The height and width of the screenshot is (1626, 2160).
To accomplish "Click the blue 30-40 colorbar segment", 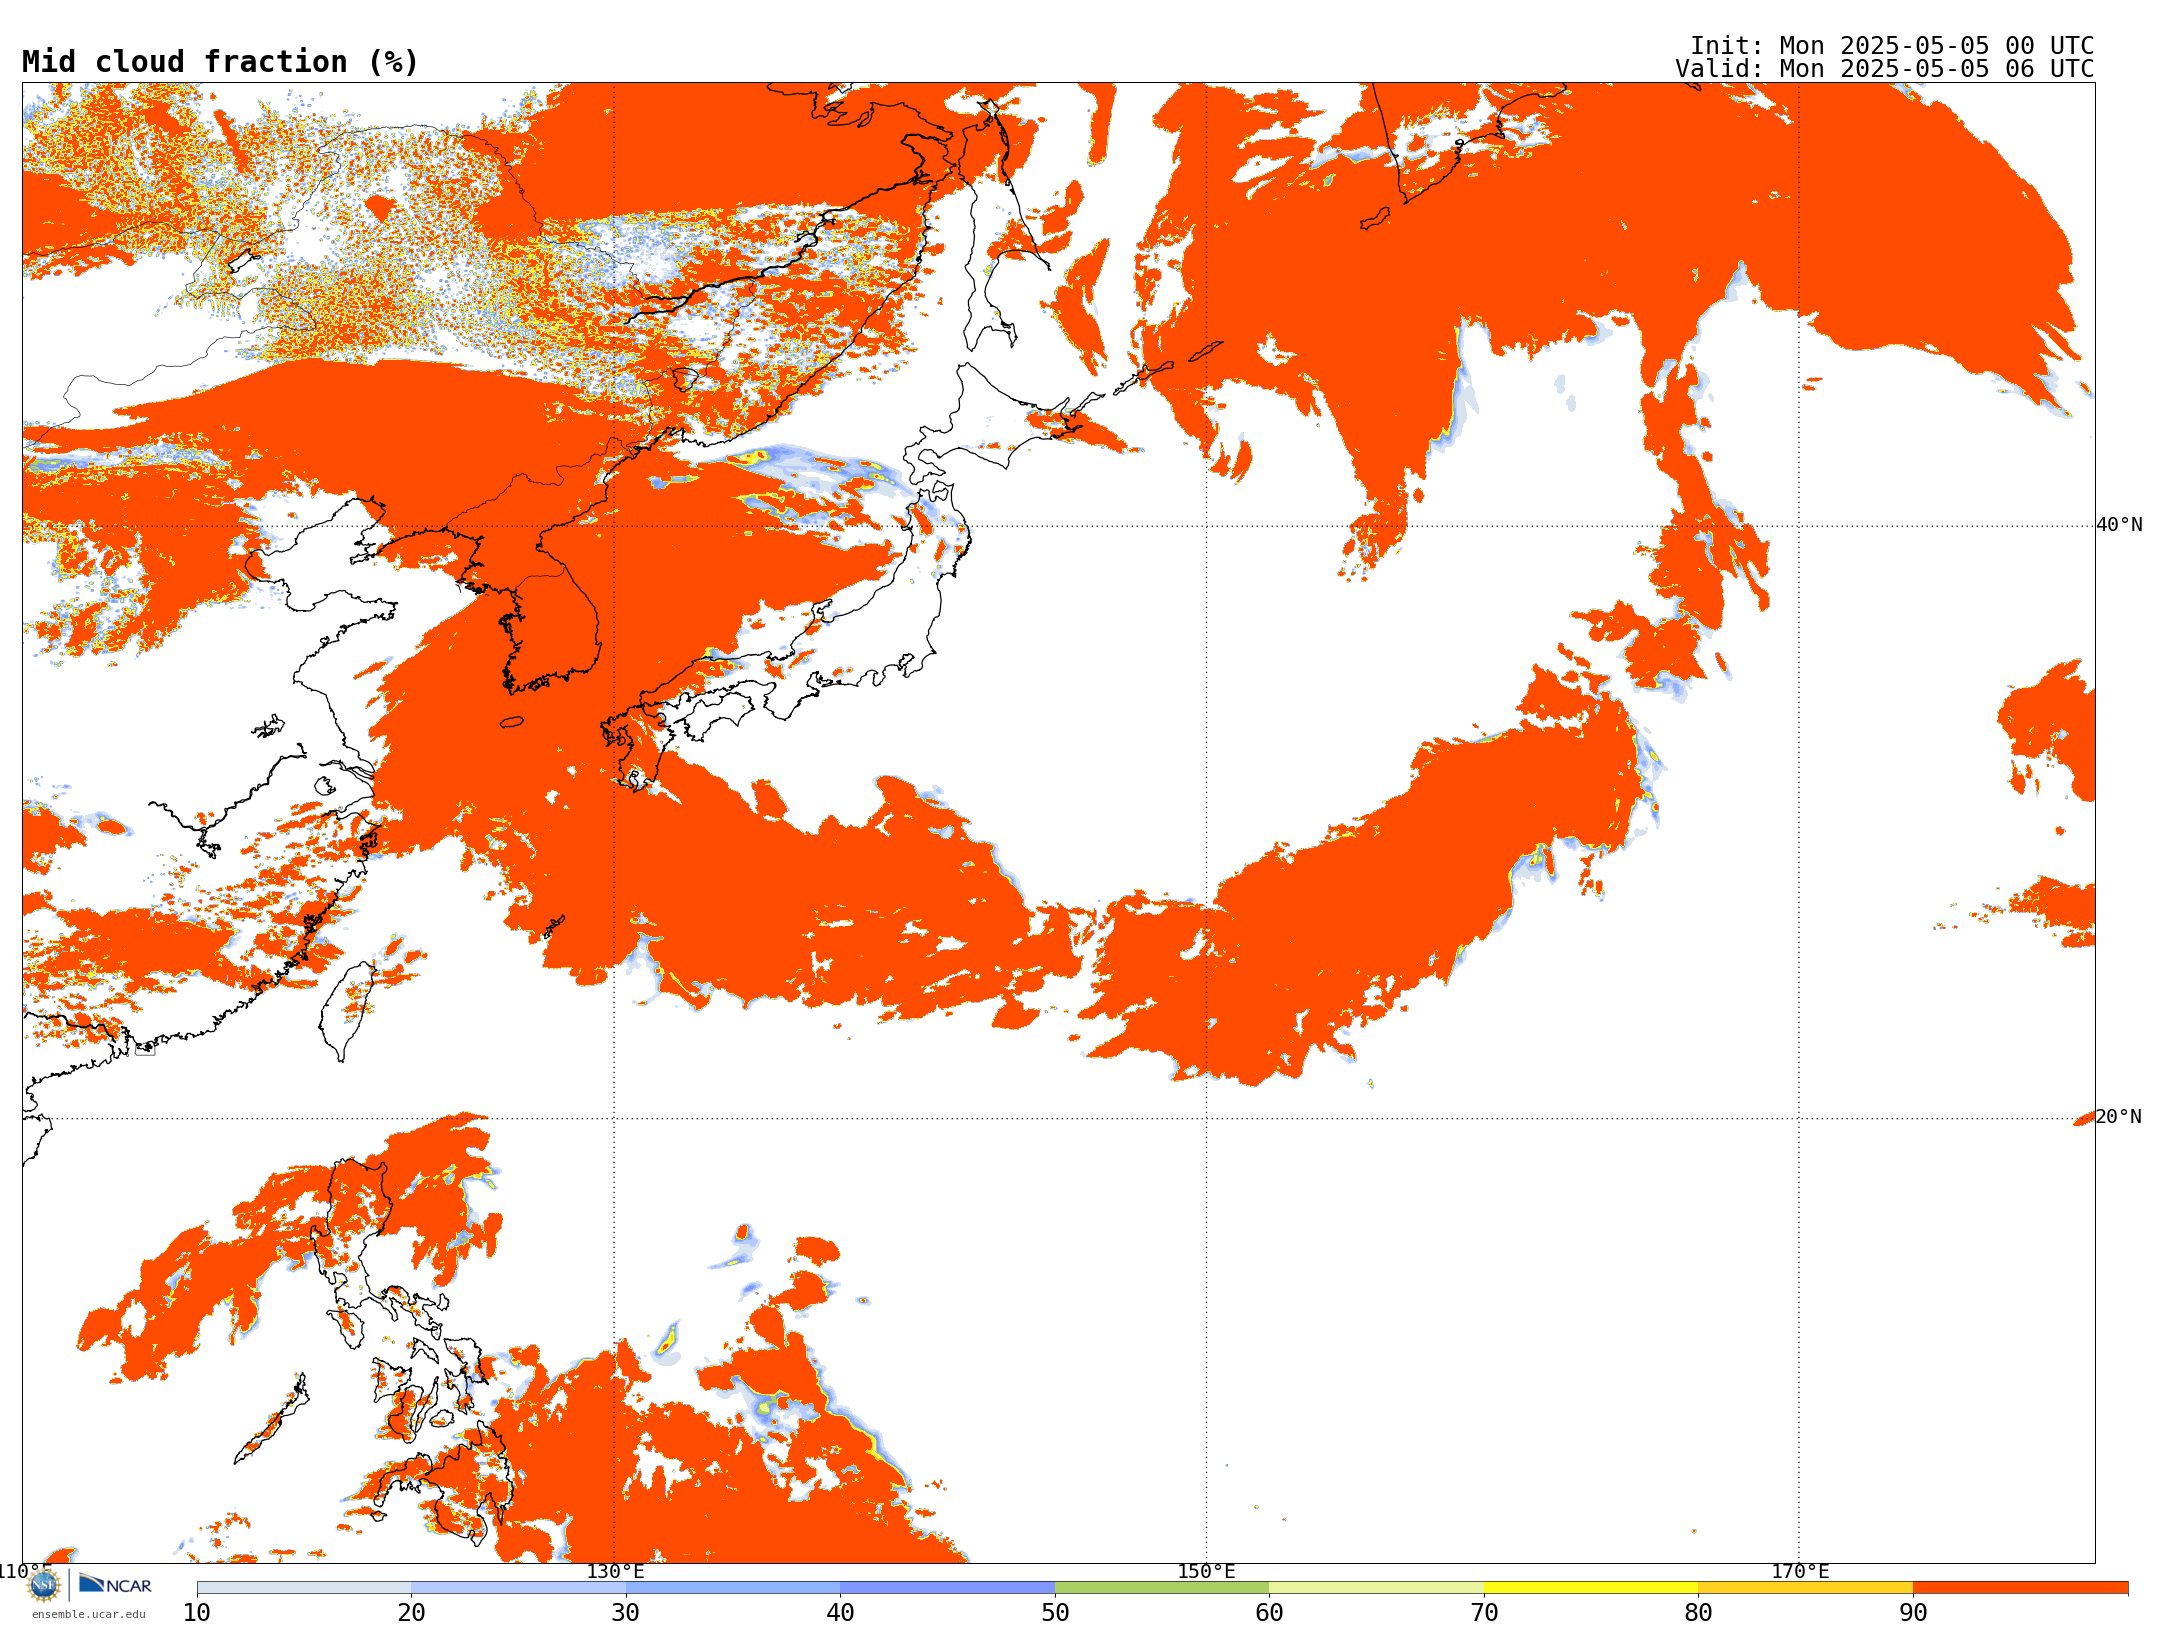I will (x=733, y=1588).
